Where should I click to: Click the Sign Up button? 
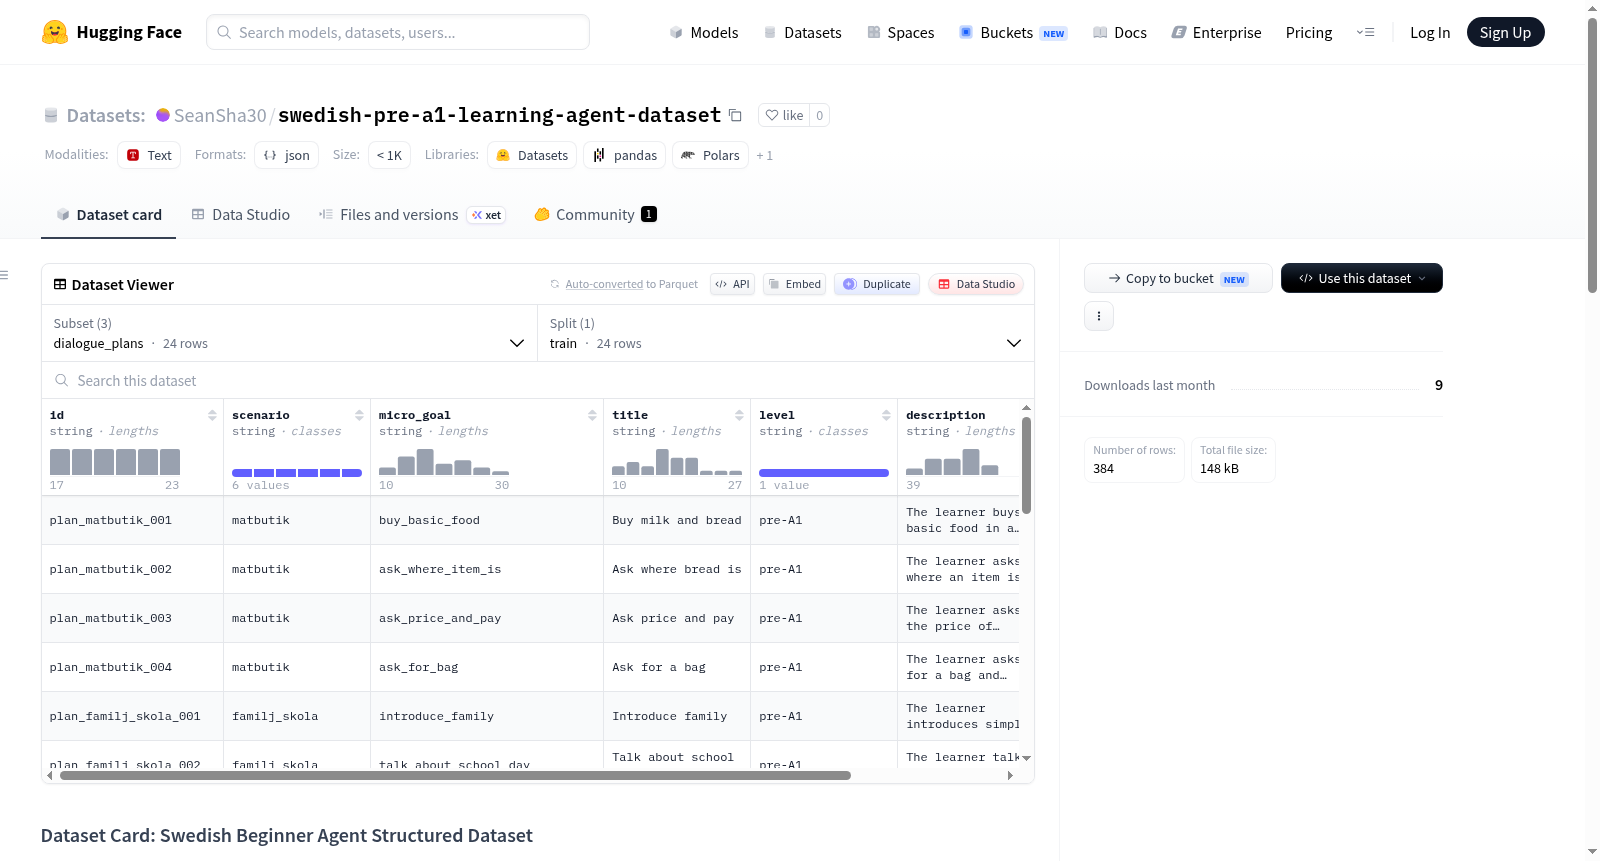tap(1505, 32)
